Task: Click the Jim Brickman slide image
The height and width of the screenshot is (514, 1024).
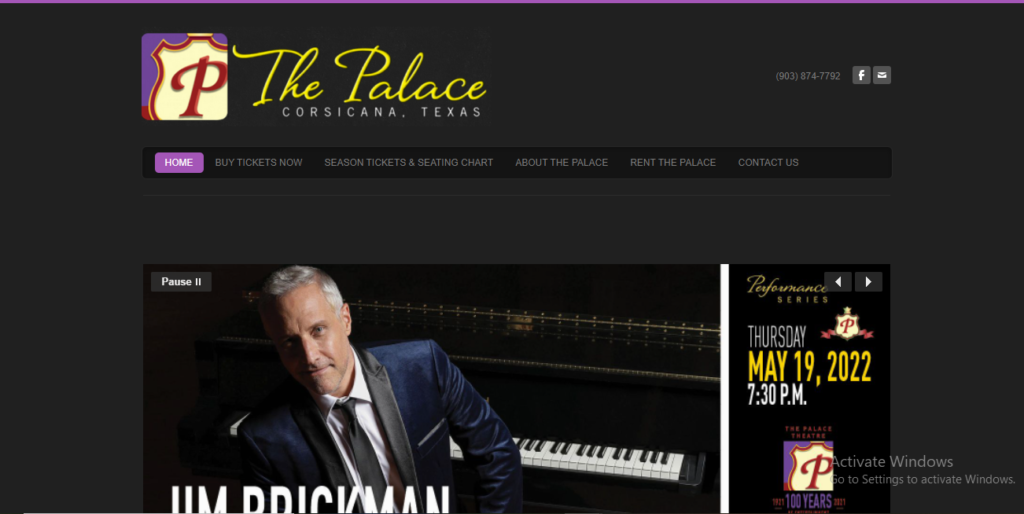Action: [431, 389]
